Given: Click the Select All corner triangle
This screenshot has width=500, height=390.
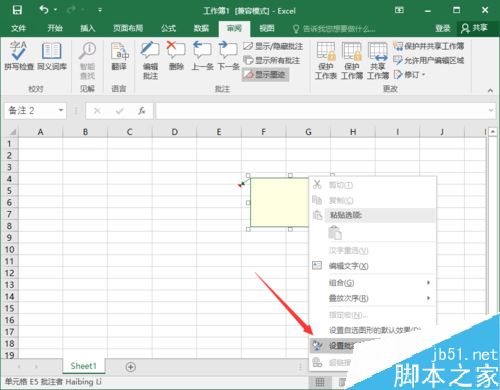Looking at the screenshot, I should (x=12, y=132).
